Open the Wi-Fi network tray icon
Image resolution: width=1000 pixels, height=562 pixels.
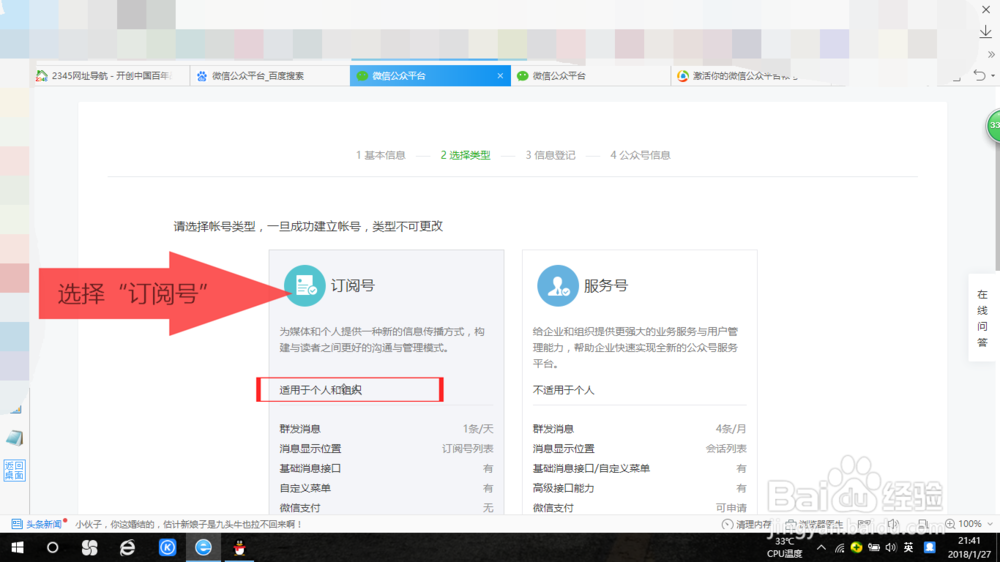(839, 548)
